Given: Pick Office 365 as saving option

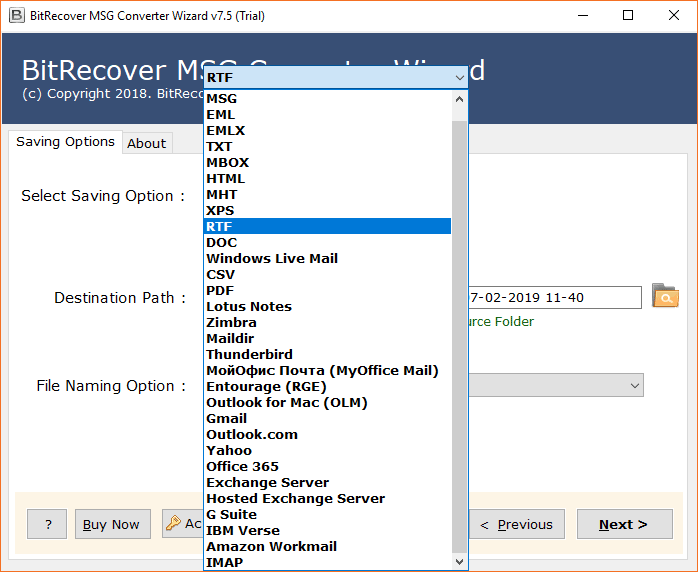Looking at the screenshot, I should 327,467.
